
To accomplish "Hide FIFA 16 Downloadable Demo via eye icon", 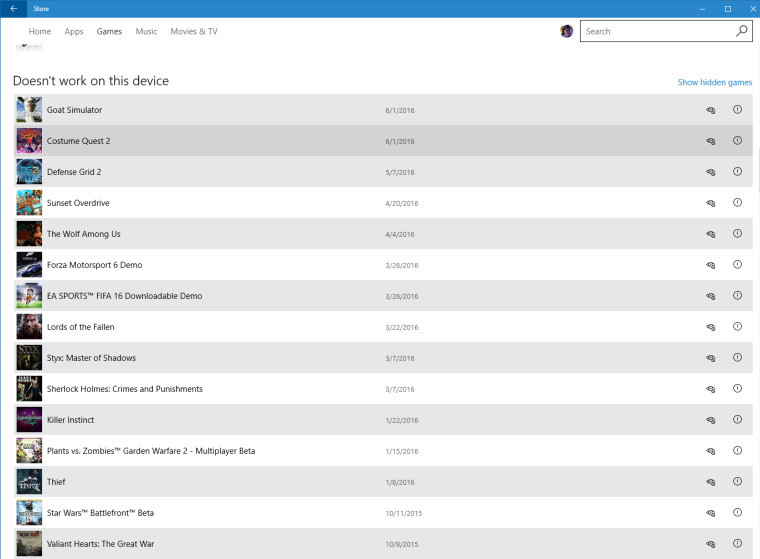I will 711,296.
